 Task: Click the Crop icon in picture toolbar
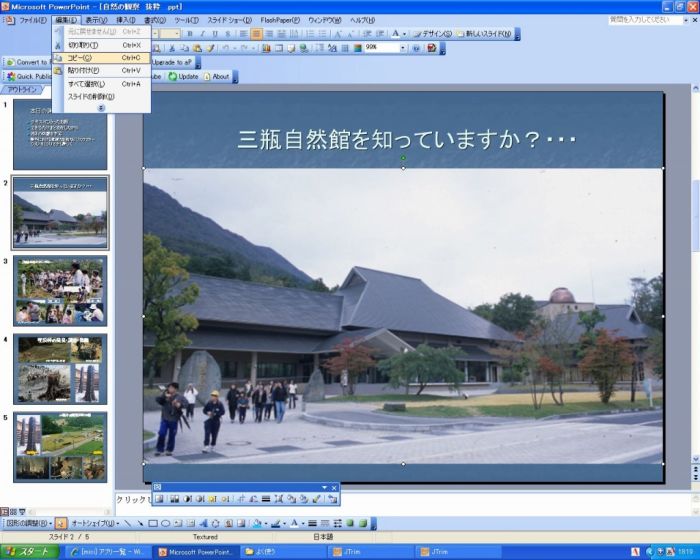click(x=240, y=498)
